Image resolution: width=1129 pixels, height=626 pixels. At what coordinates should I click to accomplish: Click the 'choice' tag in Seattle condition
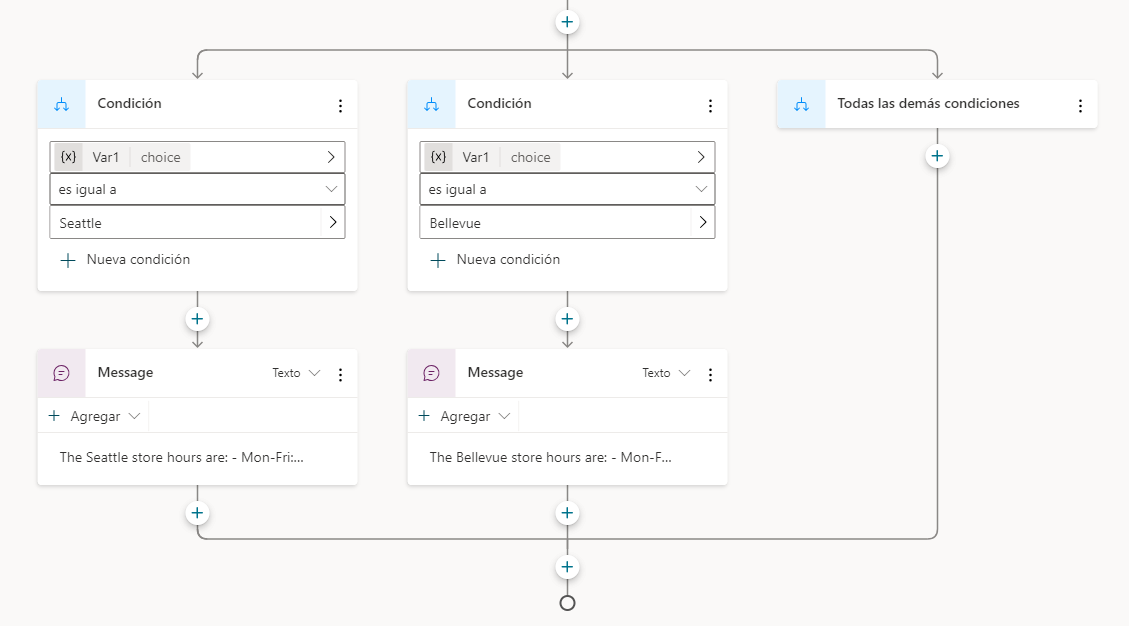[x=161, y=157]
